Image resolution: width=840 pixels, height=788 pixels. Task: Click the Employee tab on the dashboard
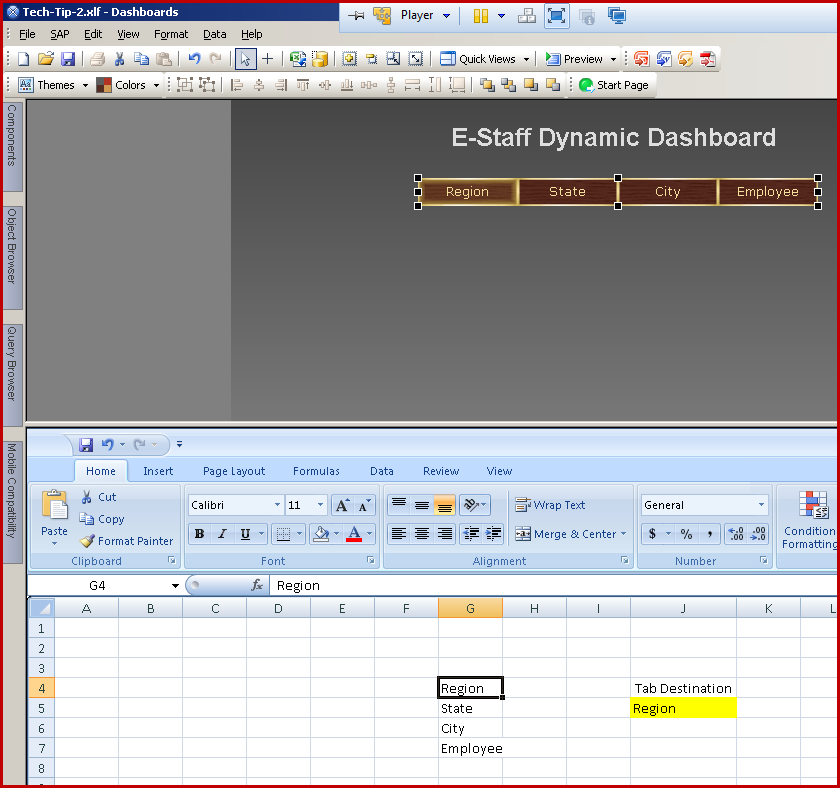[x=767, y=191]
